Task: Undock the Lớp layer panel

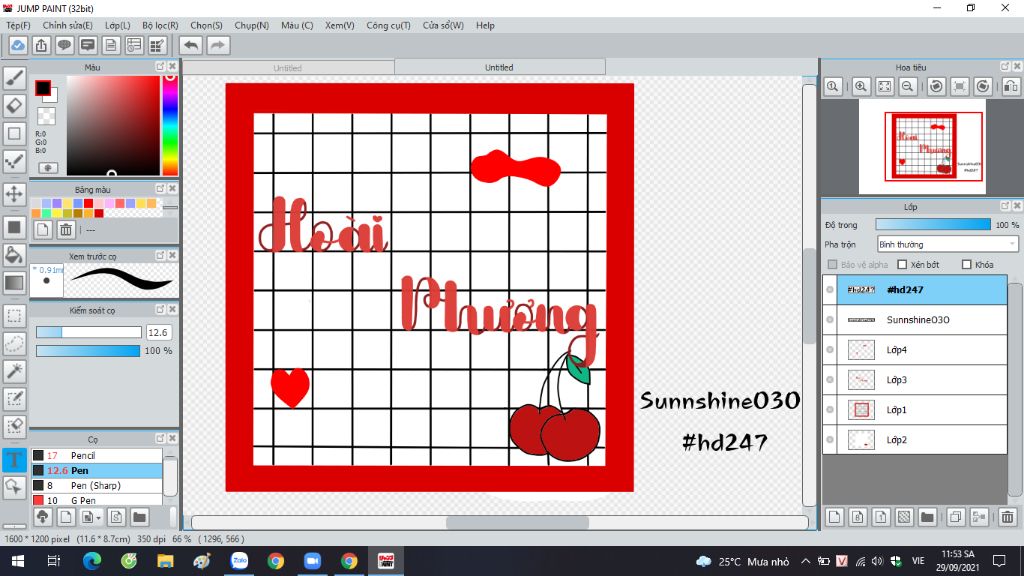Action: [1005, 206]
